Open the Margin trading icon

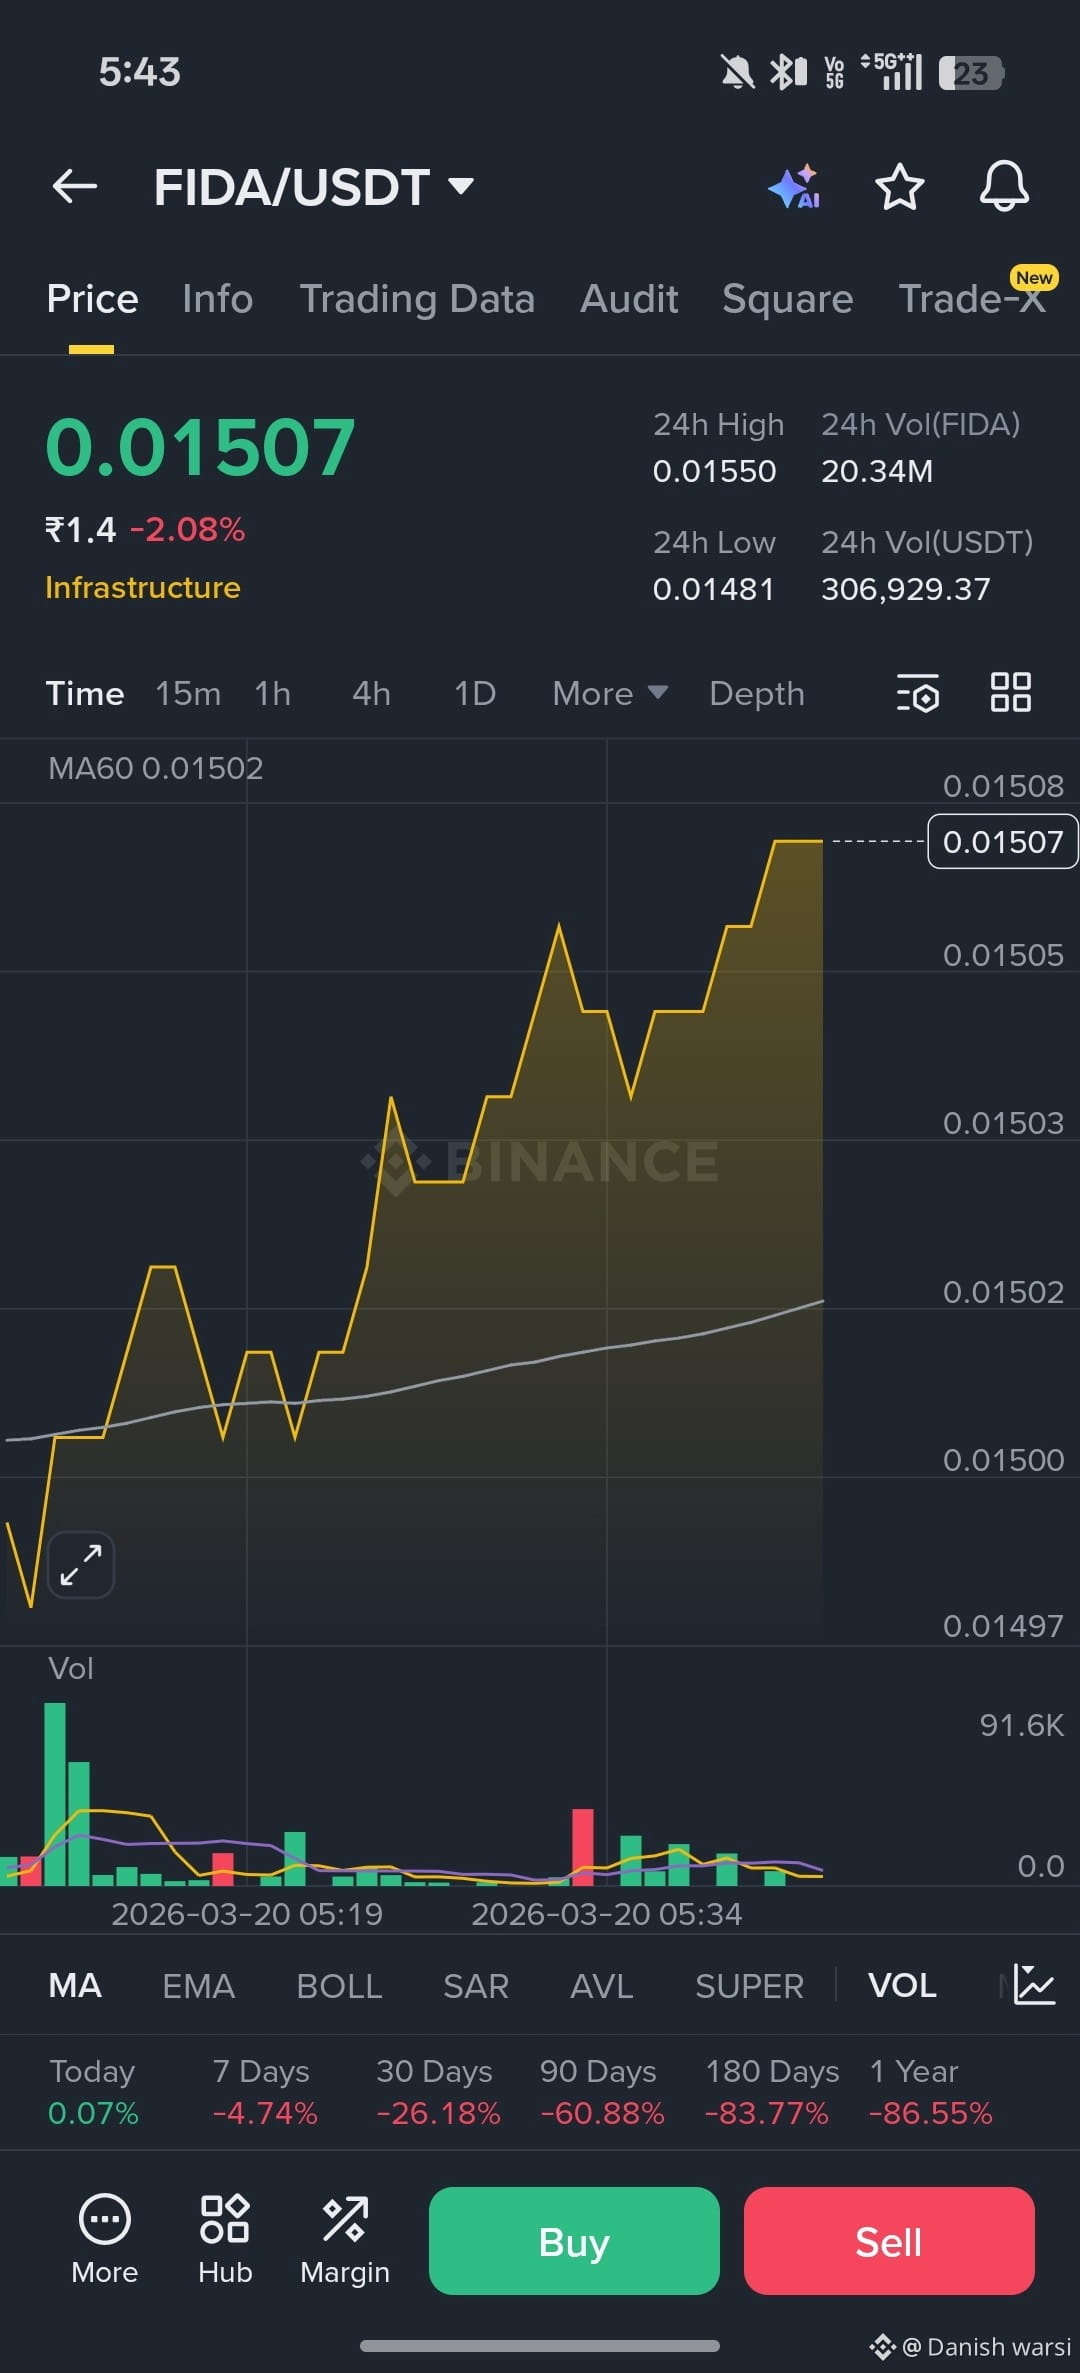click(345, 2240)
